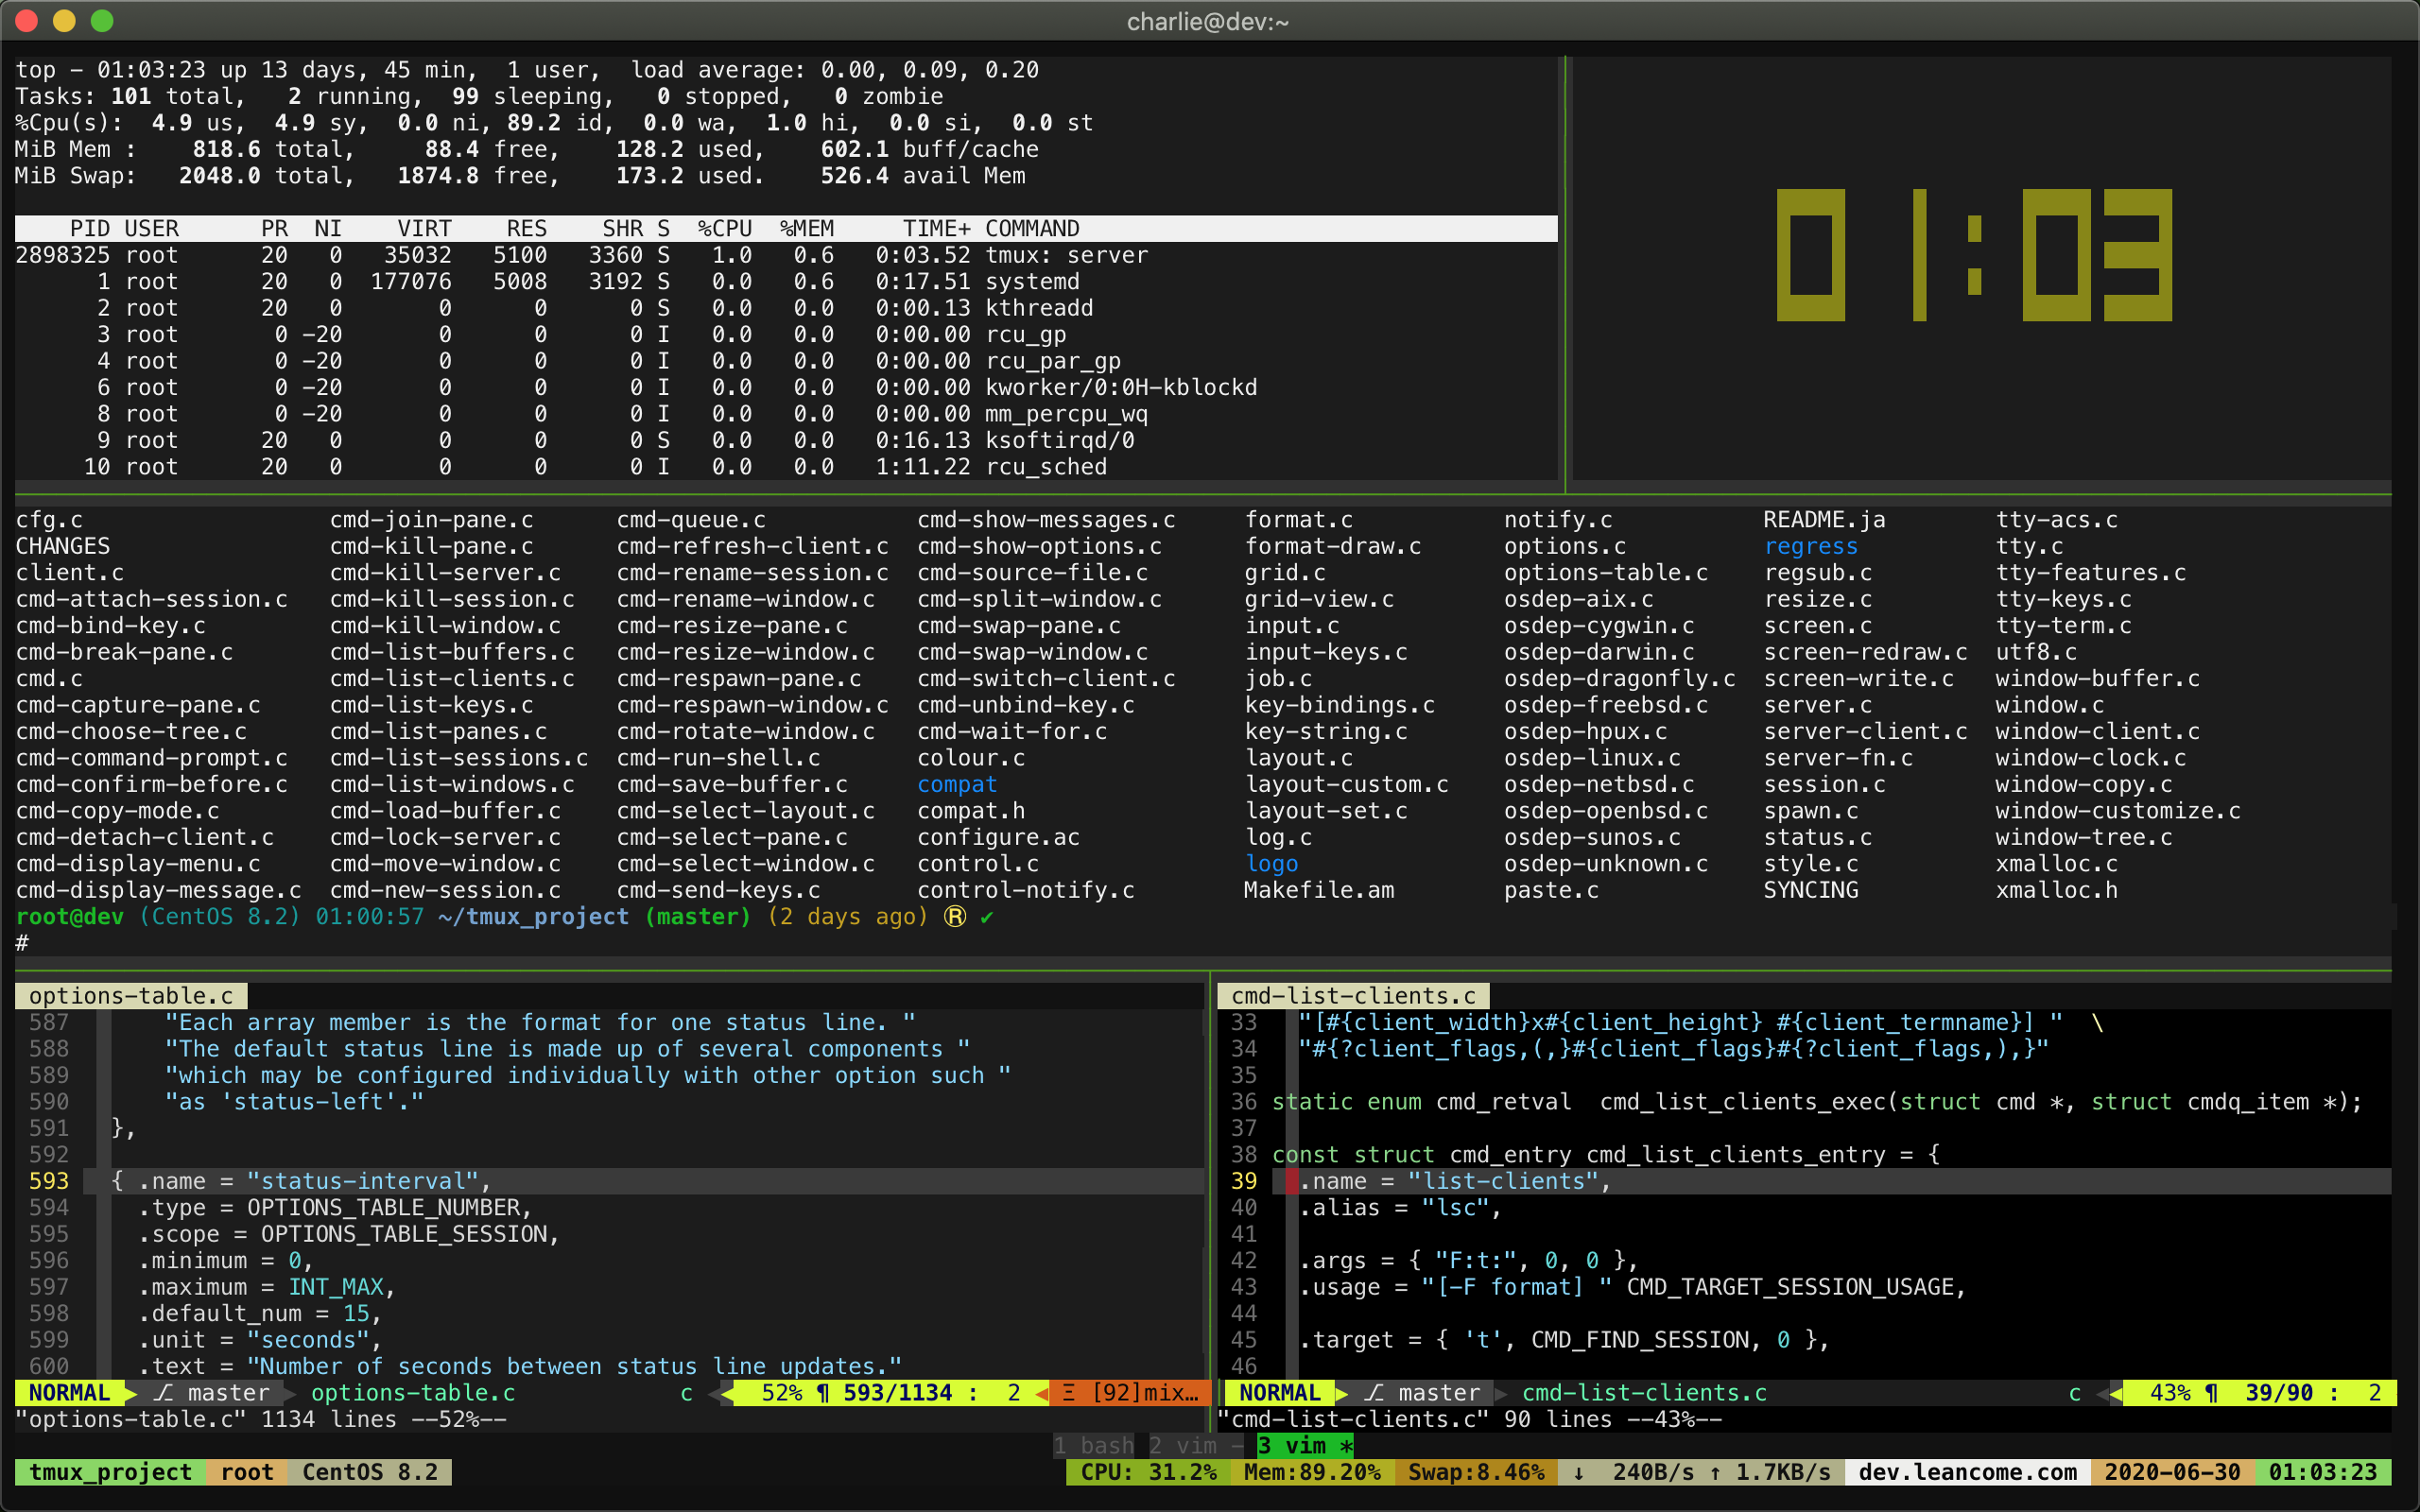This screenshot has height=1512, width=2420.
Task: Click the red sign marker on line 39
Action: [x=1291, y=1181]
